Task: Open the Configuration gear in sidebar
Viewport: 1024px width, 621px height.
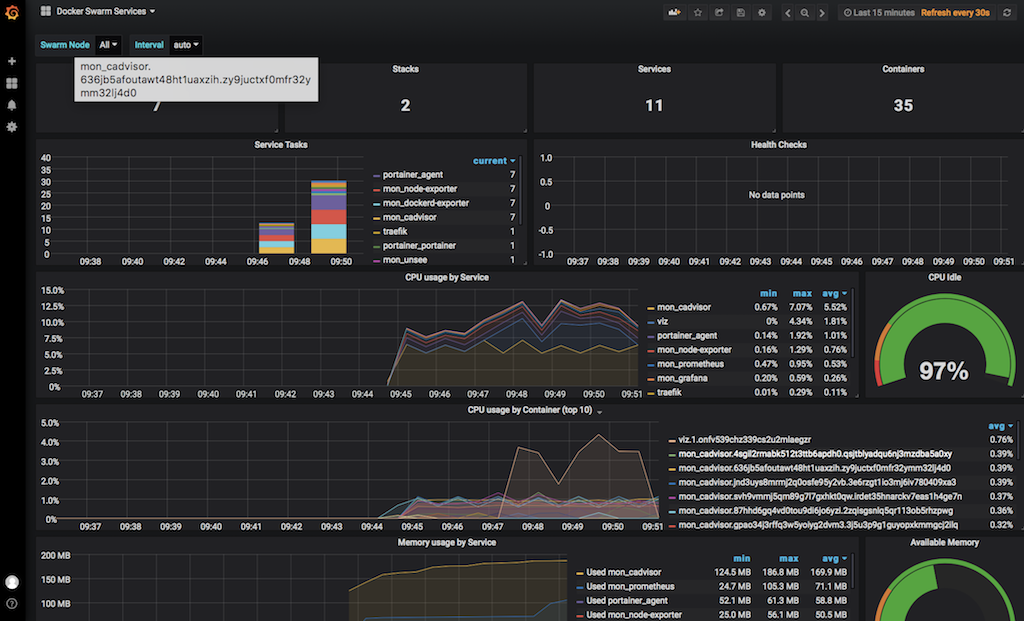Action: (12, 127)
